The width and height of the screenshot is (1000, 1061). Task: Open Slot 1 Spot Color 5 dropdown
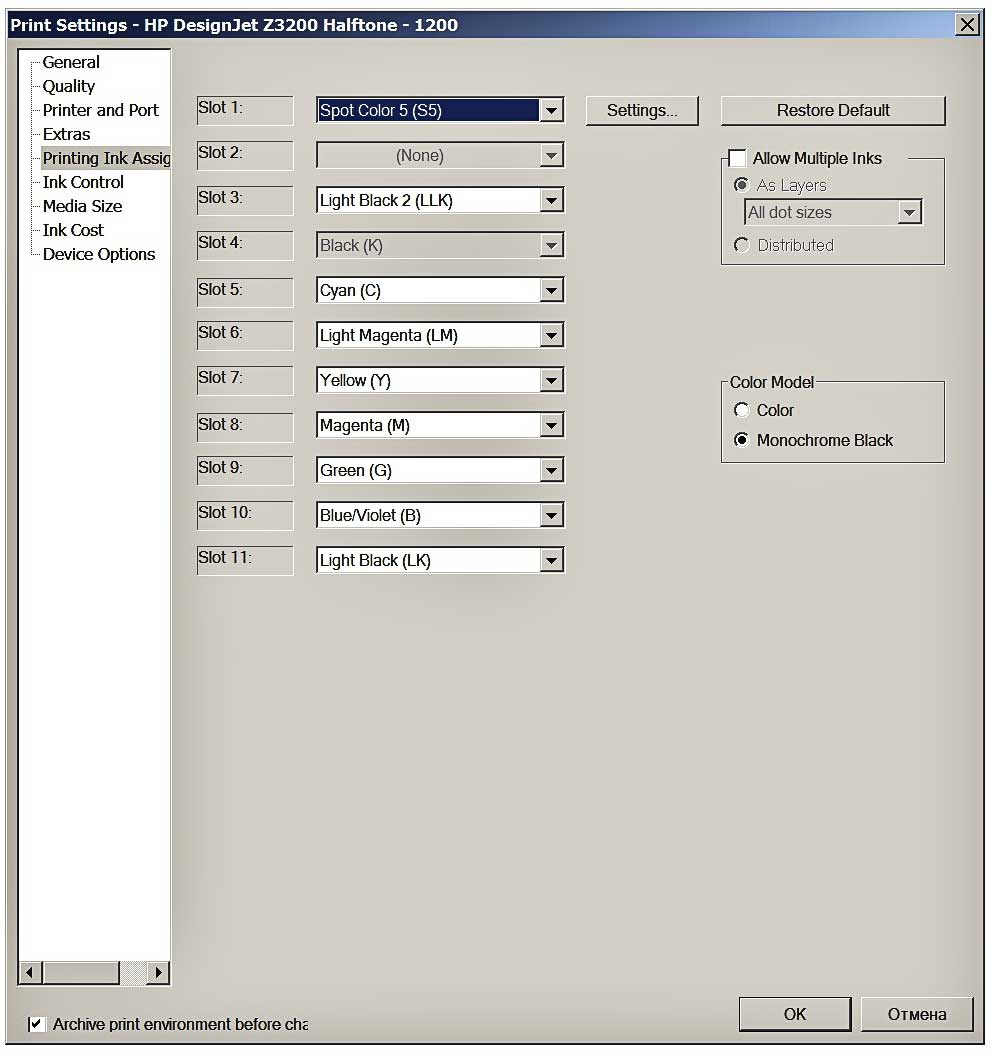[440, 110]
